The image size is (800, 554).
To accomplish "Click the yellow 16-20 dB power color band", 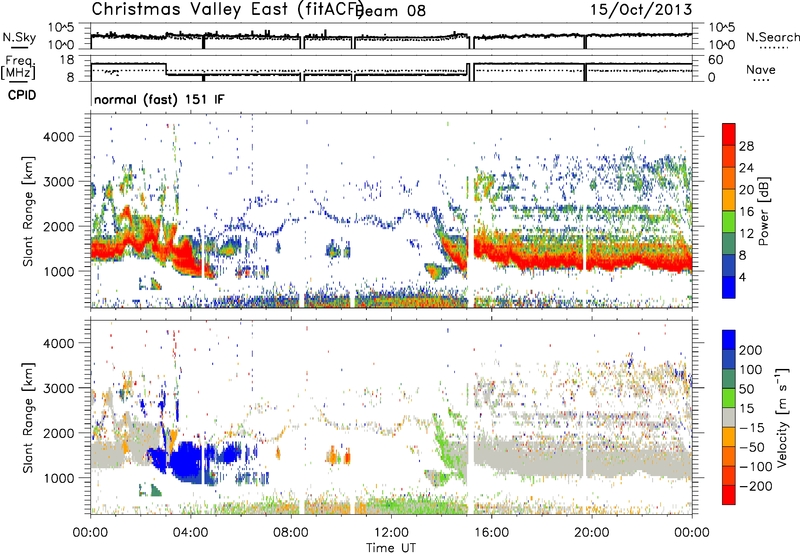I will pyautogui.click(x=729, y=199).
